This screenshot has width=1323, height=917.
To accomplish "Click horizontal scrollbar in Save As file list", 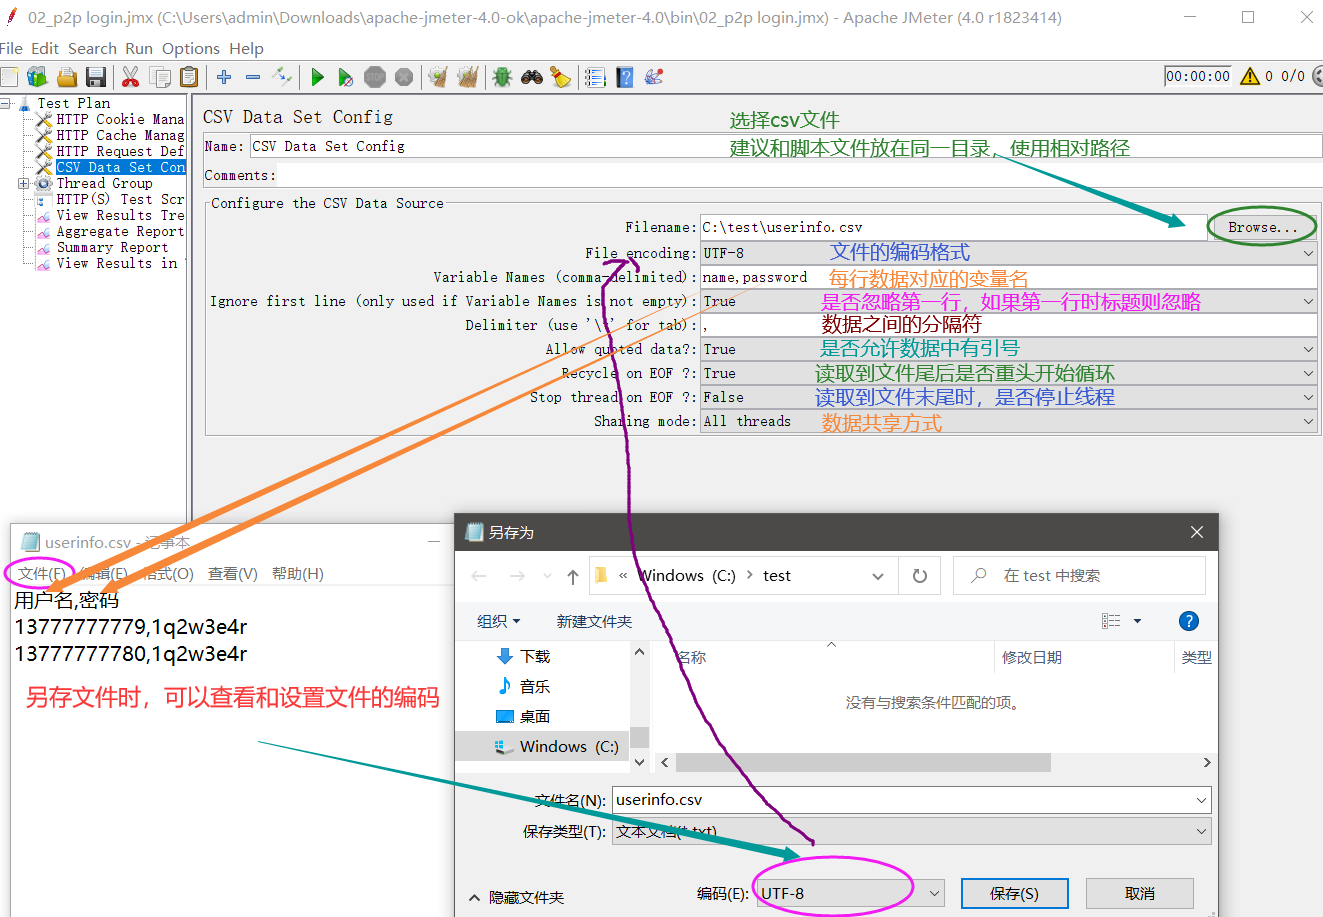I will (x=863, y=763).
